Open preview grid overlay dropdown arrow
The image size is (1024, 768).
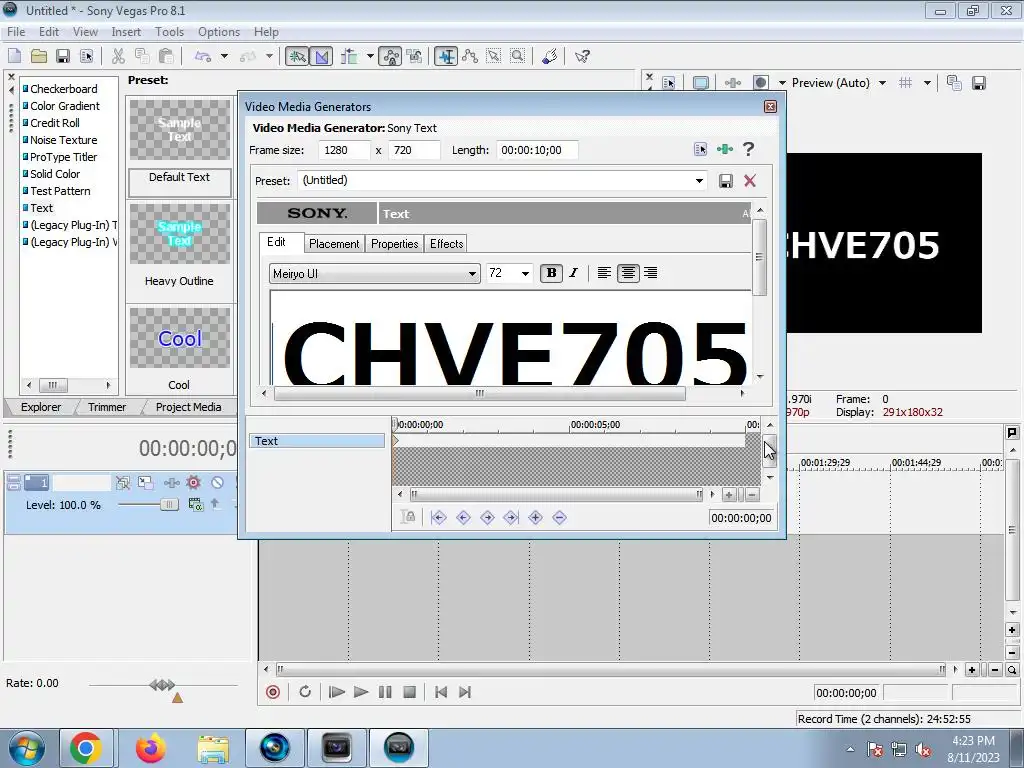pos(927,83)
